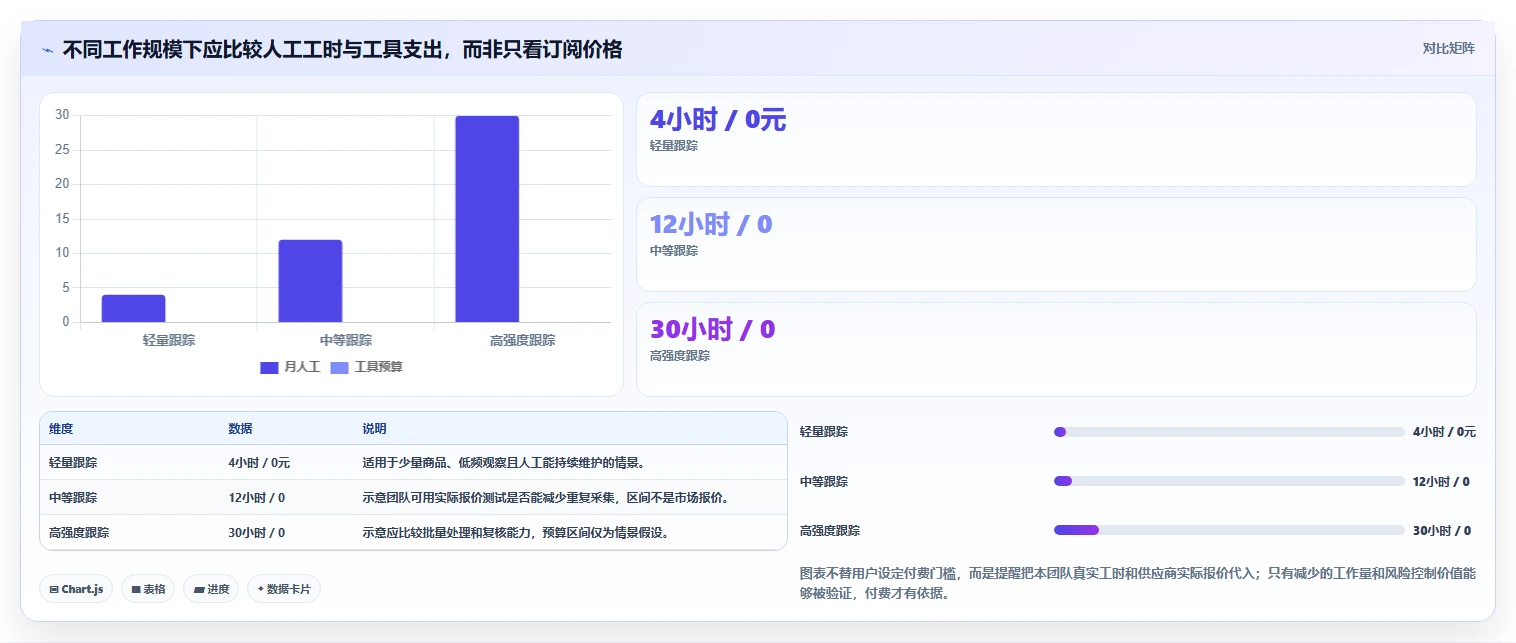The width and height of the screenshot is (1516, 643).
Task: Click the 中等跟踪 progress bar
Action: tap(1229, 481)
